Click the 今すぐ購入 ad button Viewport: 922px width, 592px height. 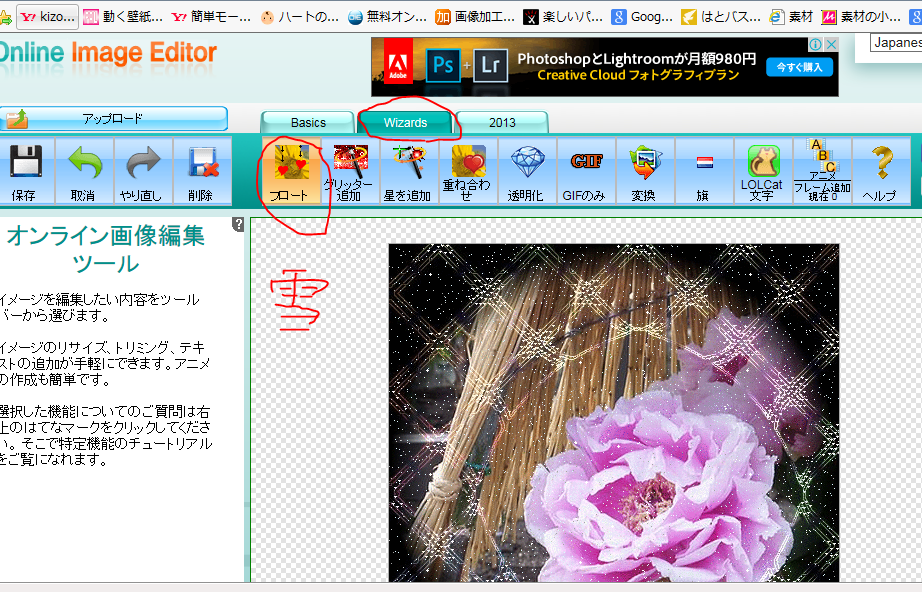pos(800,67)
